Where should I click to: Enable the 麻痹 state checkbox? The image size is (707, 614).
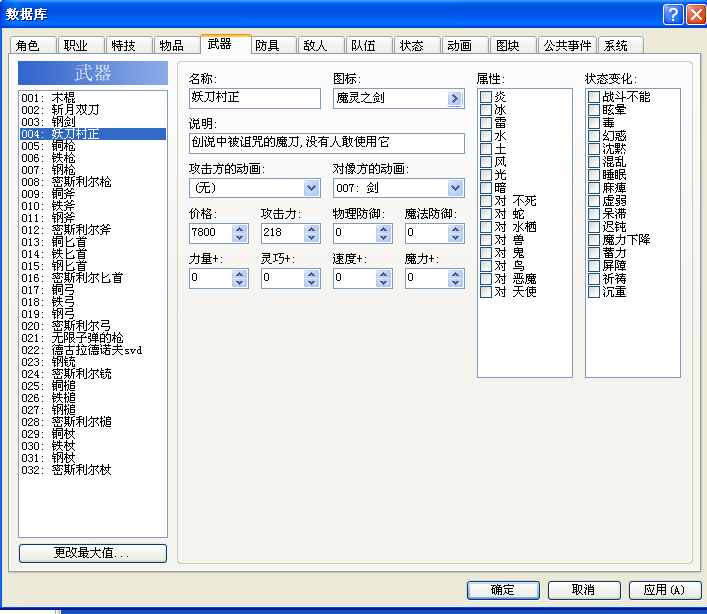click(594, 188)
